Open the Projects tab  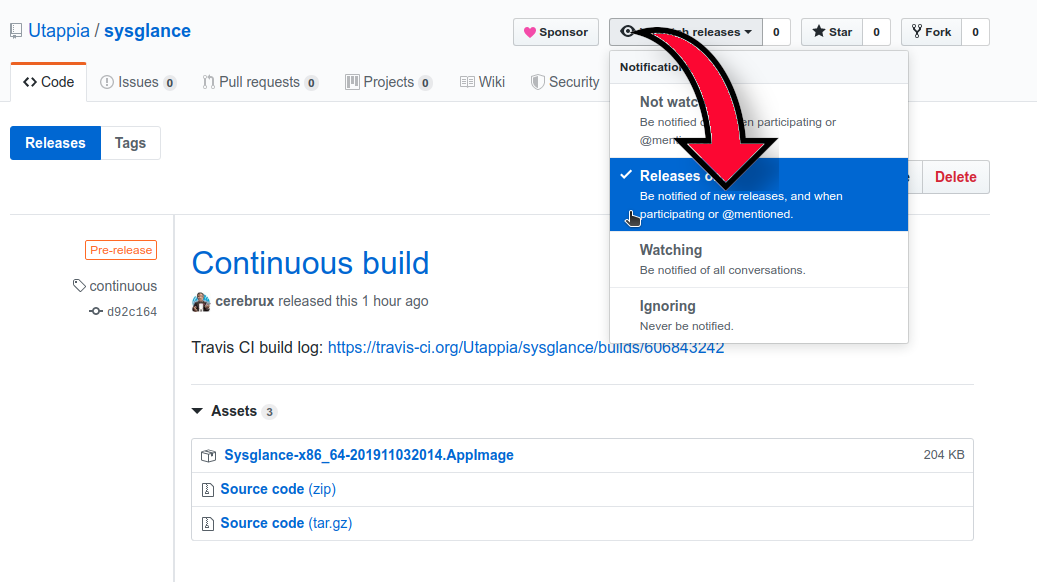[388, 82]
